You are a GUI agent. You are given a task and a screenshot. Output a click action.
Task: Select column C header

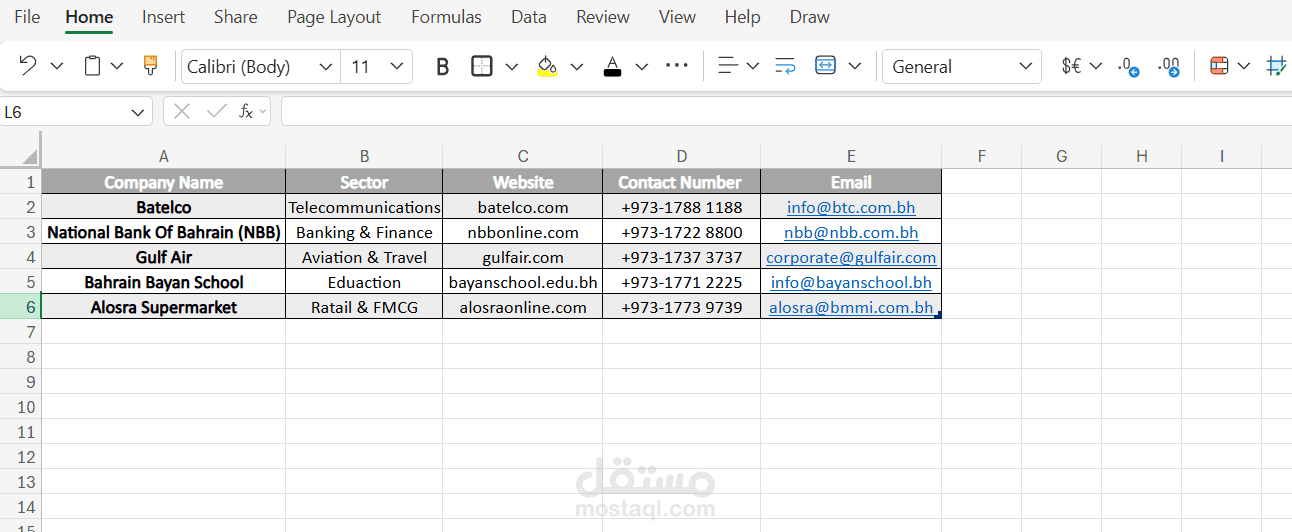(523, 156)
